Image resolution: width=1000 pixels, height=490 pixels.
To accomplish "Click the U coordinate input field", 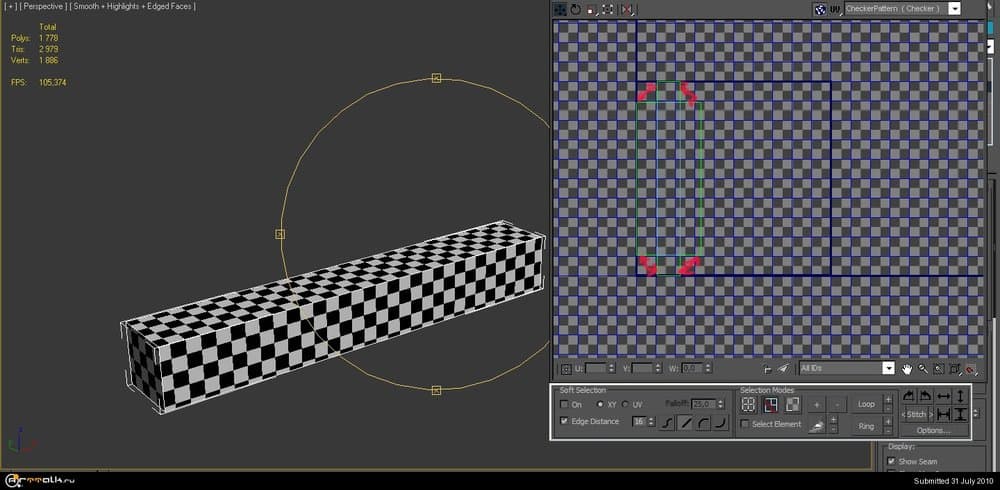I will pos(597,368).
